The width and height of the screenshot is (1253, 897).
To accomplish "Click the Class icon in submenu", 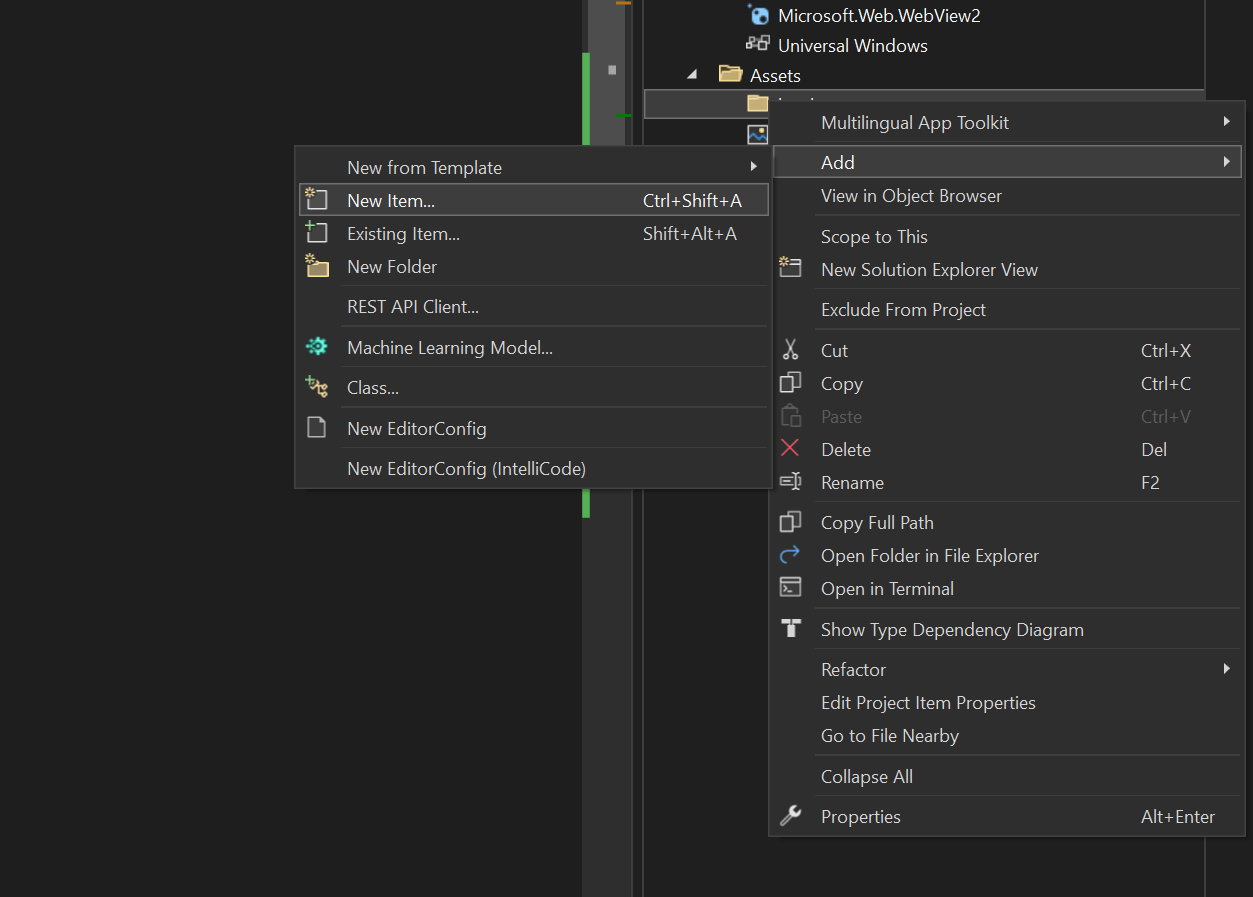I will [x=316, y=387].
